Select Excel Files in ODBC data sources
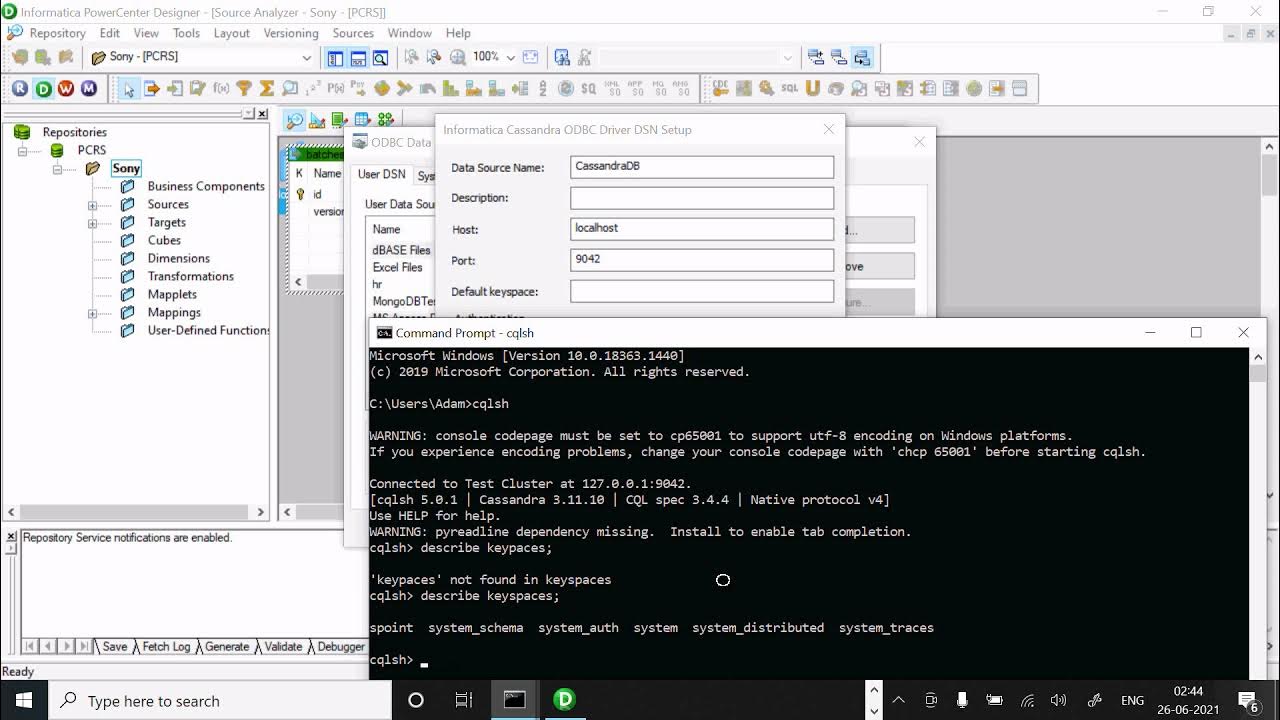Image resolution: width=1280 pixels, height=720 pixels. [398, 267]
